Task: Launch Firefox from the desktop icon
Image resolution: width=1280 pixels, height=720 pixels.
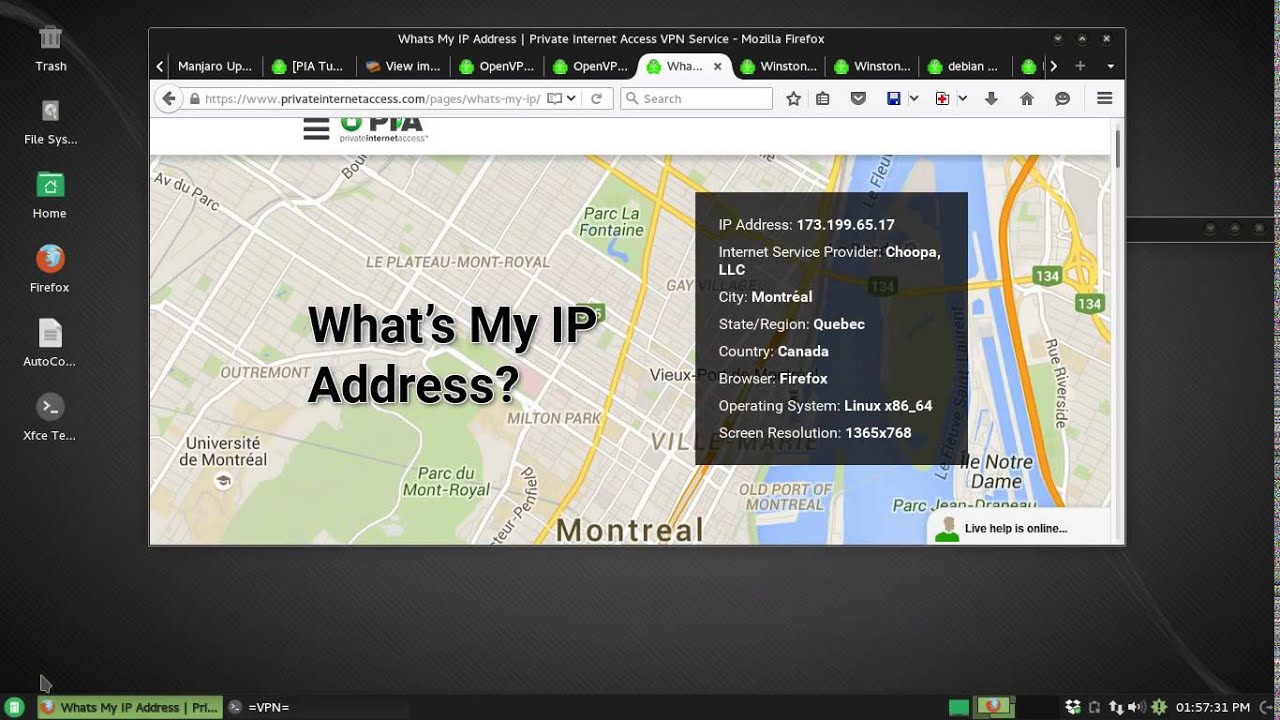Action: [x=50, y=270]
